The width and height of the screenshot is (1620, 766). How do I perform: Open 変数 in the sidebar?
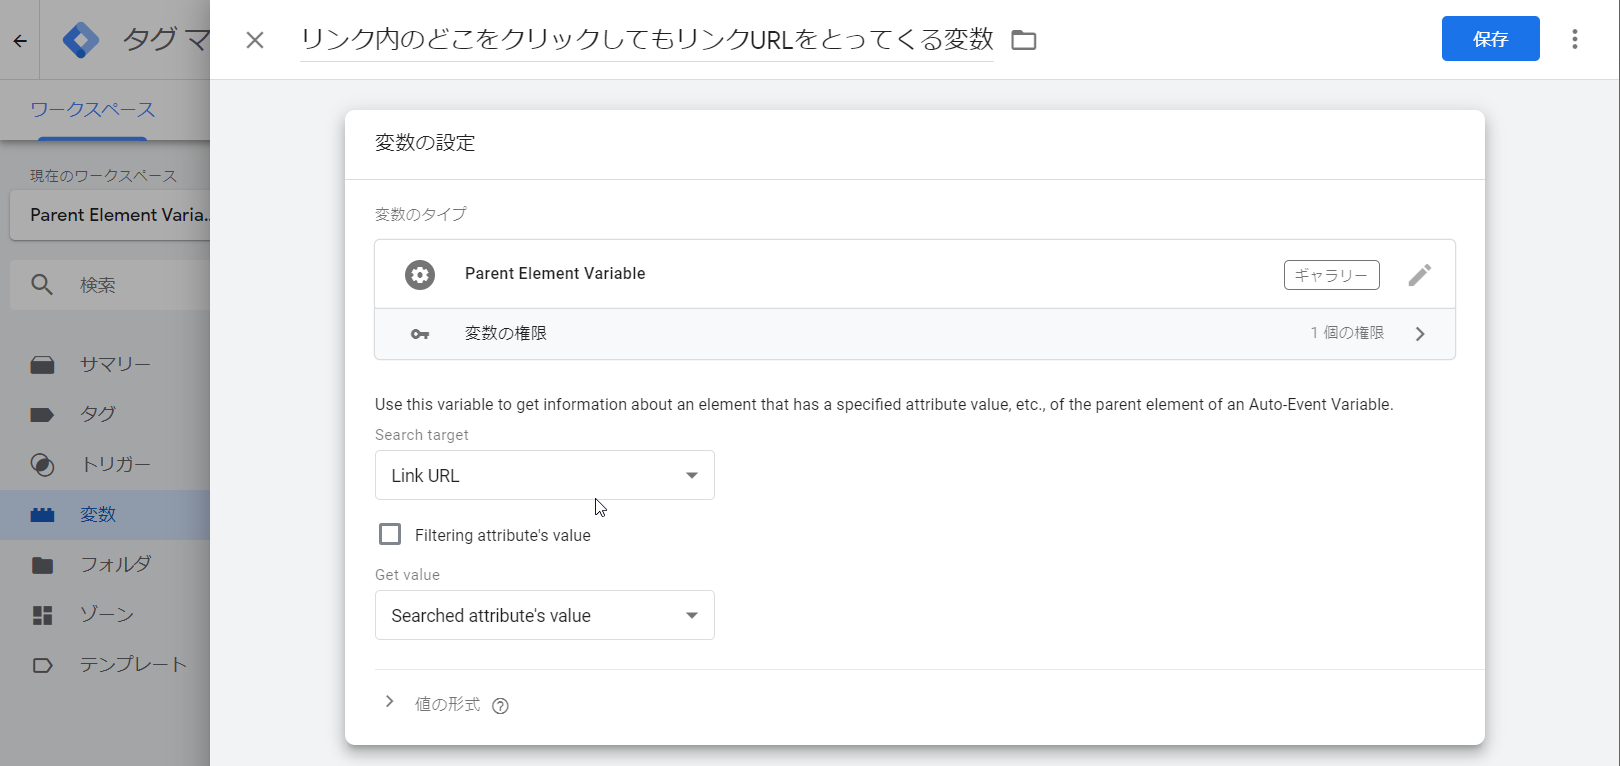coord(105,515)
